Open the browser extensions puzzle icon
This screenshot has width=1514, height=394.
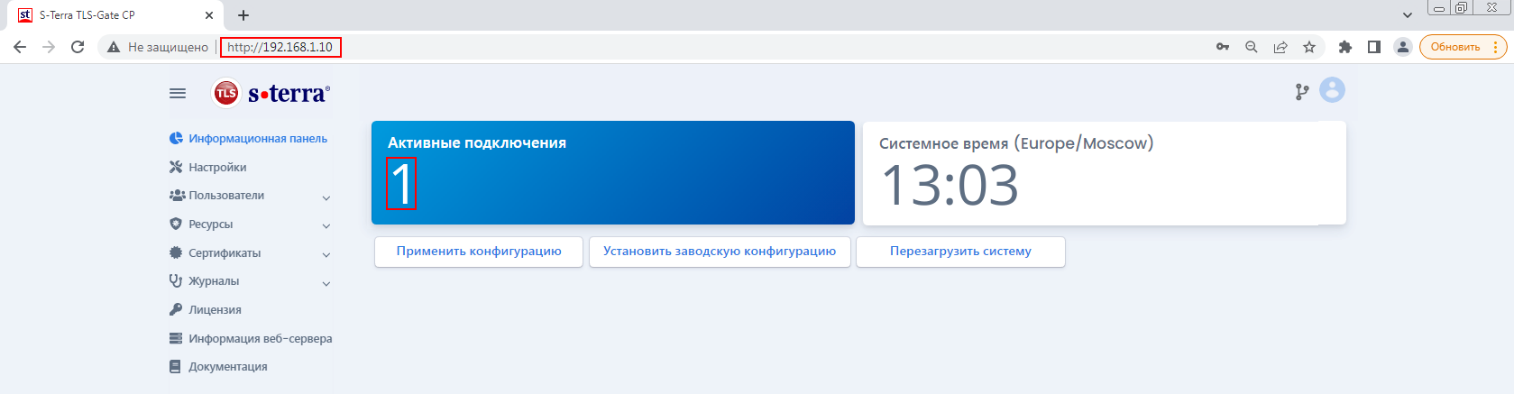pos(1345,47)
